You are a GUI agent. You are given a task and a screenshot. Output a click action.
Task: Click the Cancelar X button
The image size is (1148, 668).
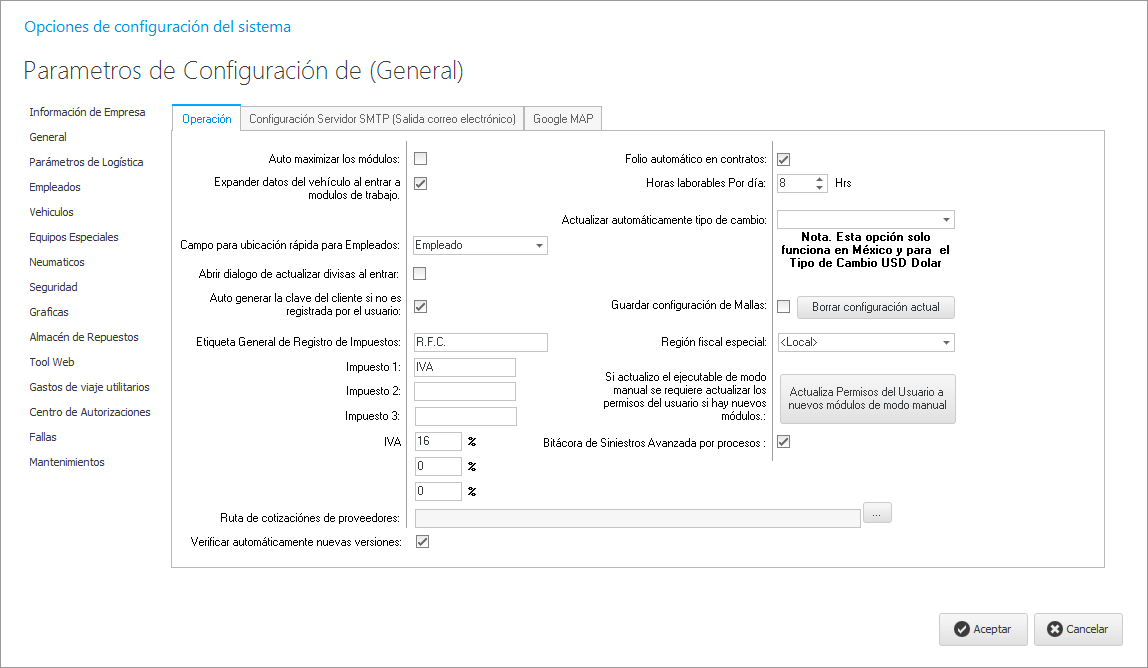[x=1078, y=629]
